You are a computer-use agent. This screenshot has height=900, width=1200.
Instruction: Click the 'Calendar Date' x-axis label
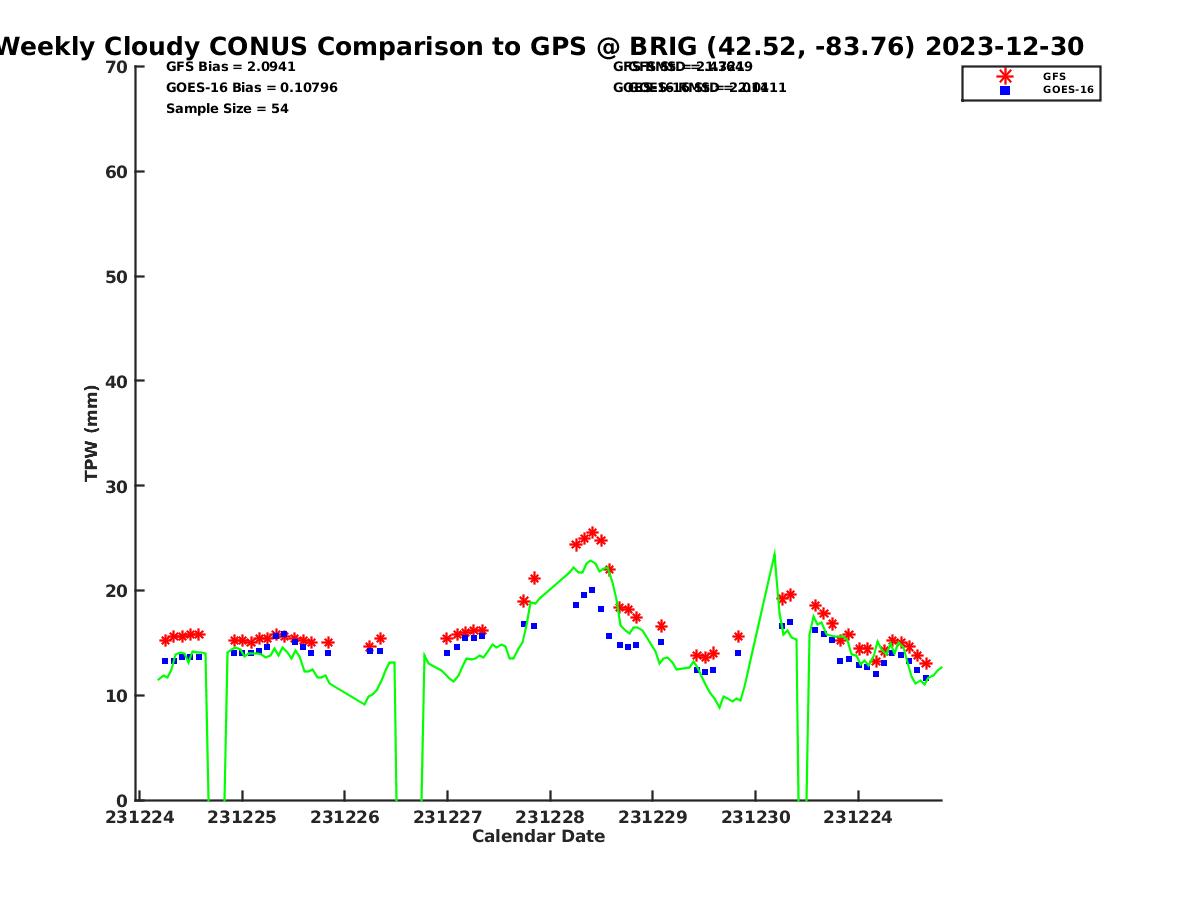539,836
